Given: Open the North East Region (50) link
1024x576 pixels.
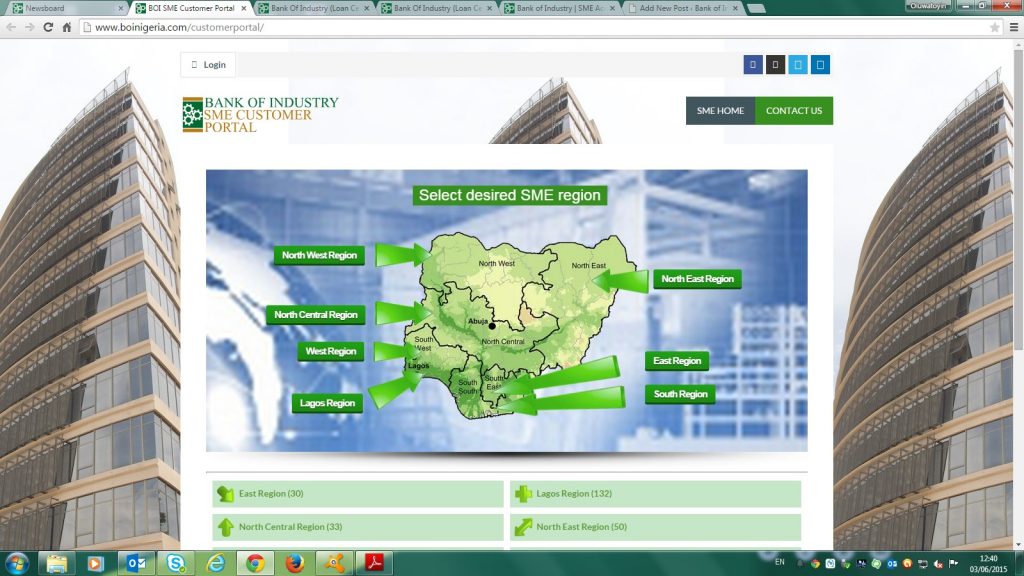Looking at the screenshot, I should [x=656, y=527].
